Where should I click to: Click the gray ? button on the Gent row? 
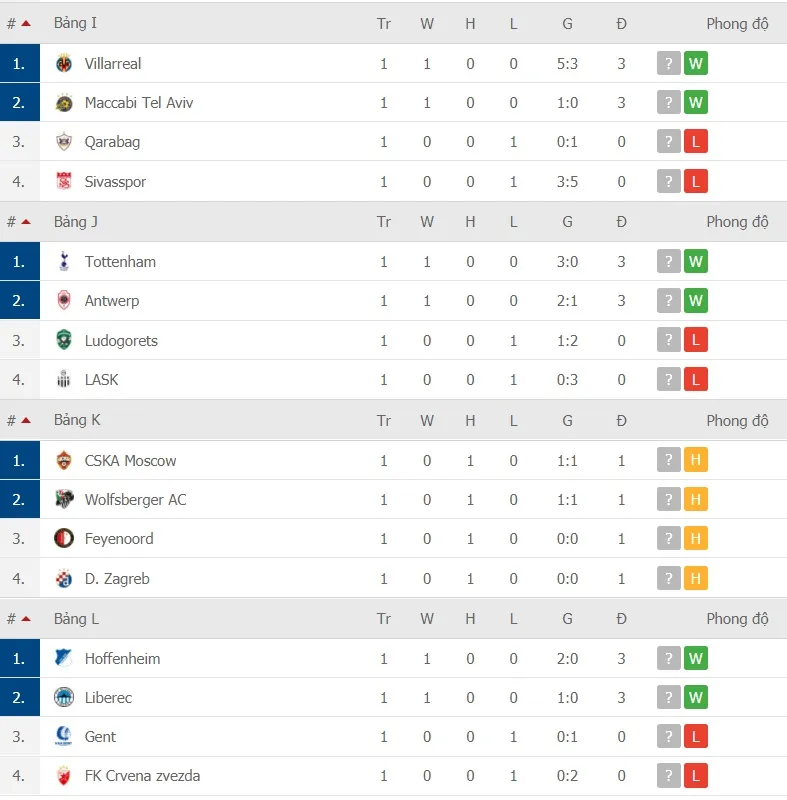(668, 736)
